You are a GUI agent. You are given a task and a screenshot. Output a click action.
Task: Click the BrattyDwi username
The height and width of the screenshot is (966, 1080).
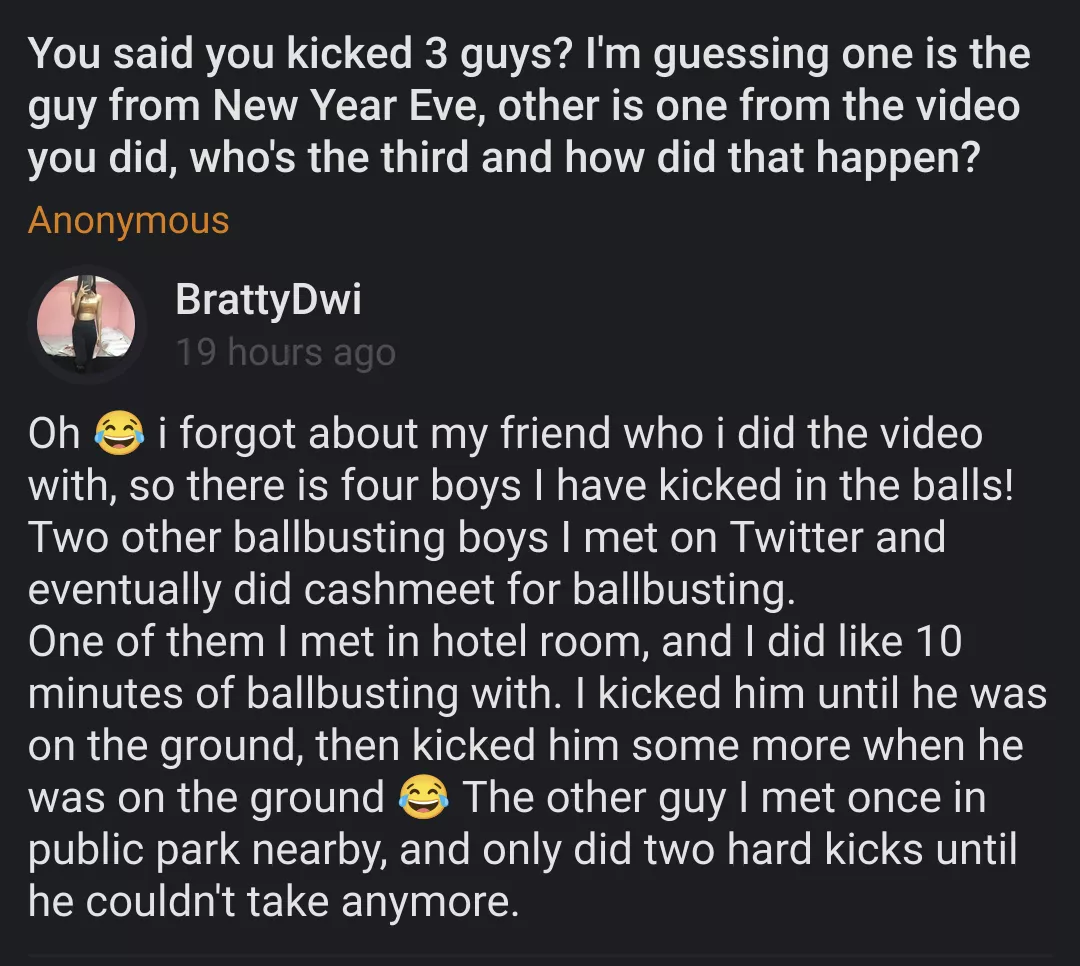tap(268, 299)
